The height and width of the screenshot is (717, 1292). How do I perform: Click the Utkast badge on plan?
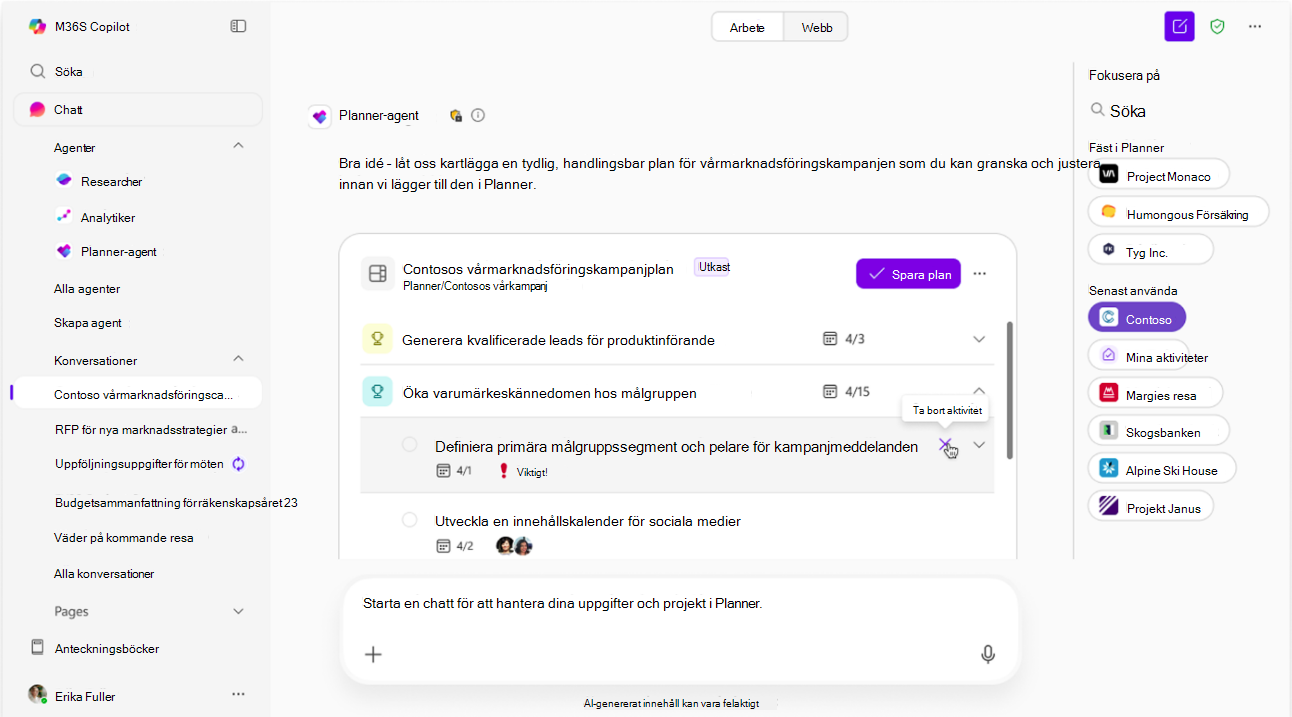712,267
